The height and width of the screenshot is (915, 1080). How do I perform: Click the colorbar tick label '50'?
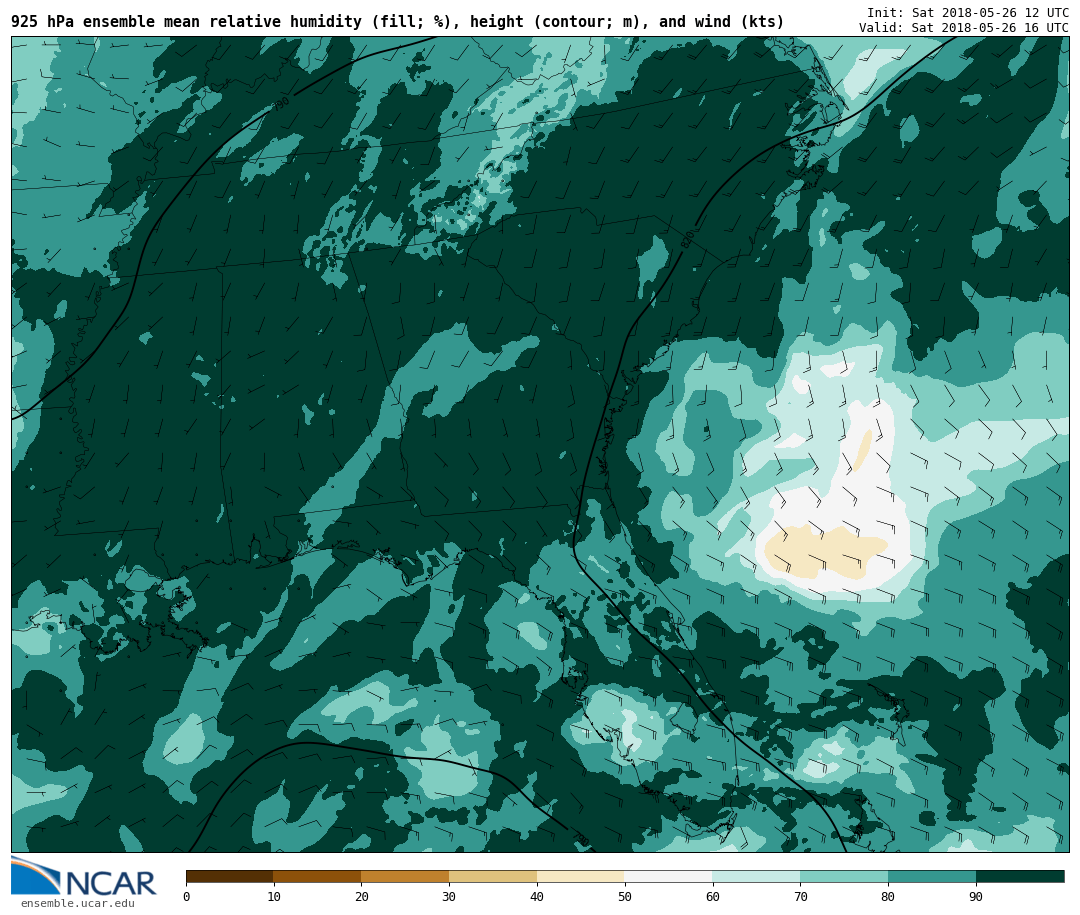pos(625,896)
